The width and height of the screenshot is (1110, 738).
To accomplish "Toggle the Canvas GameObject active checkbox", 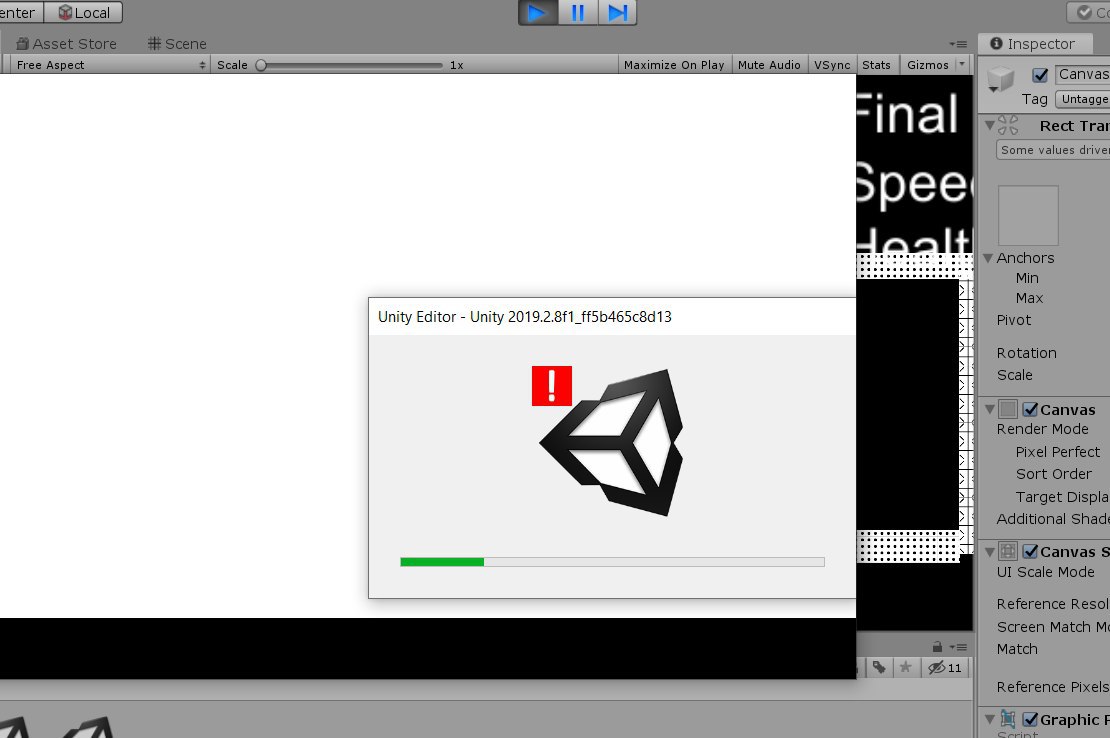I will (x=1040, y=75).
